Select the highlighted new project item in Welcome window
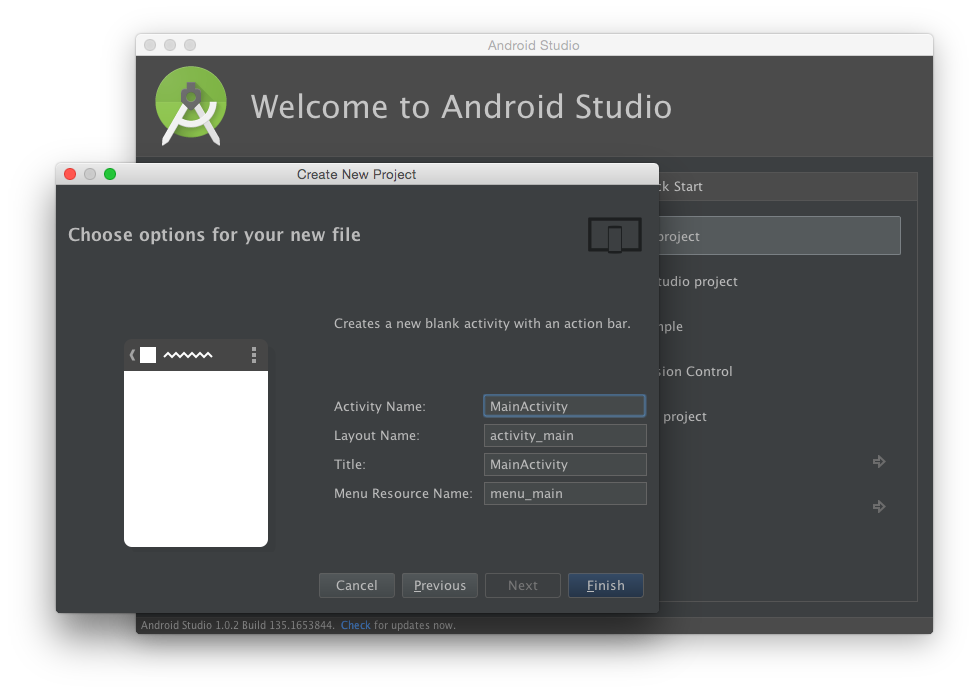The width and height of the screenshot is (975, 693). tap(780, 236)
